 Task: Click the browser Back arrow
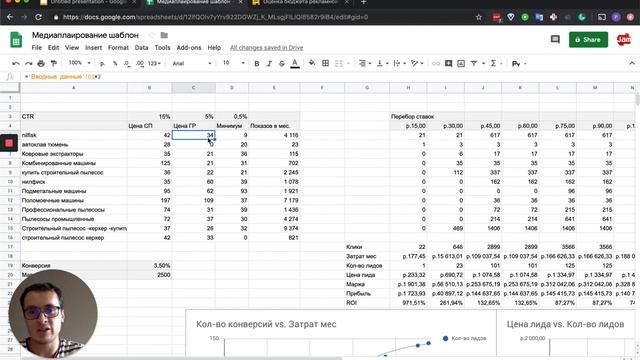10,17
